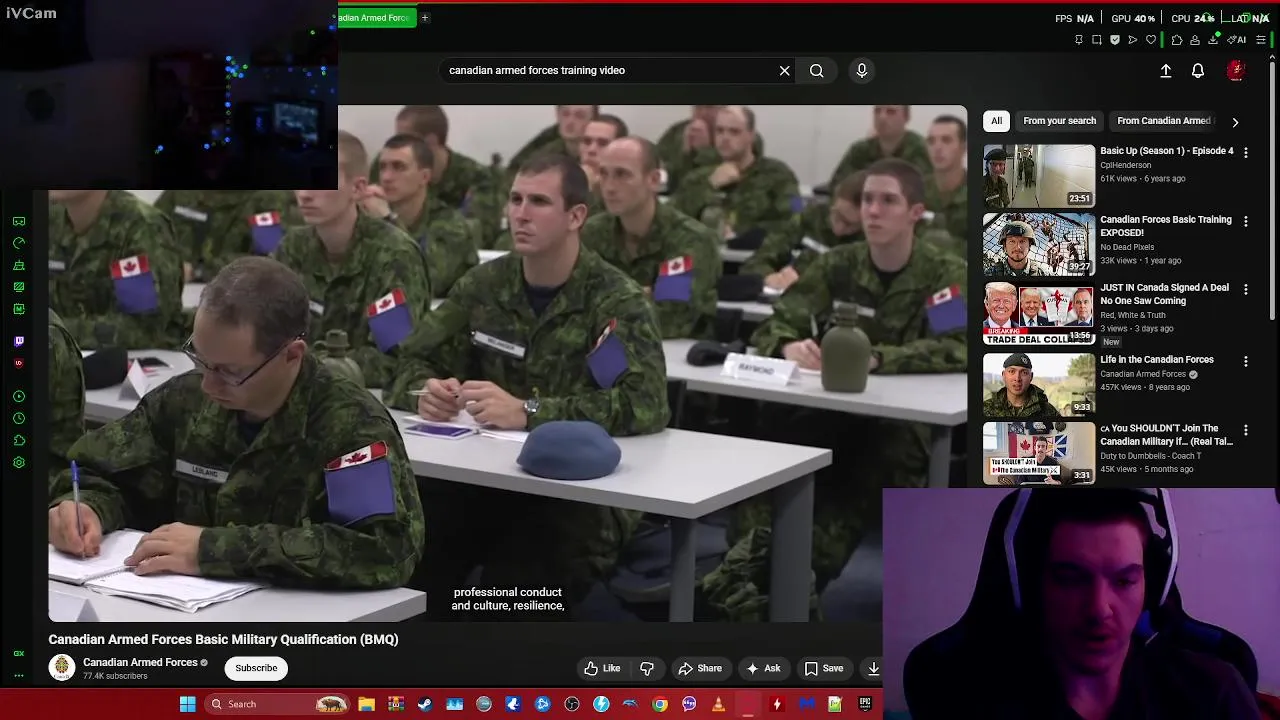
Task: Open the Windows Start menu
Action: pos(187,704)
